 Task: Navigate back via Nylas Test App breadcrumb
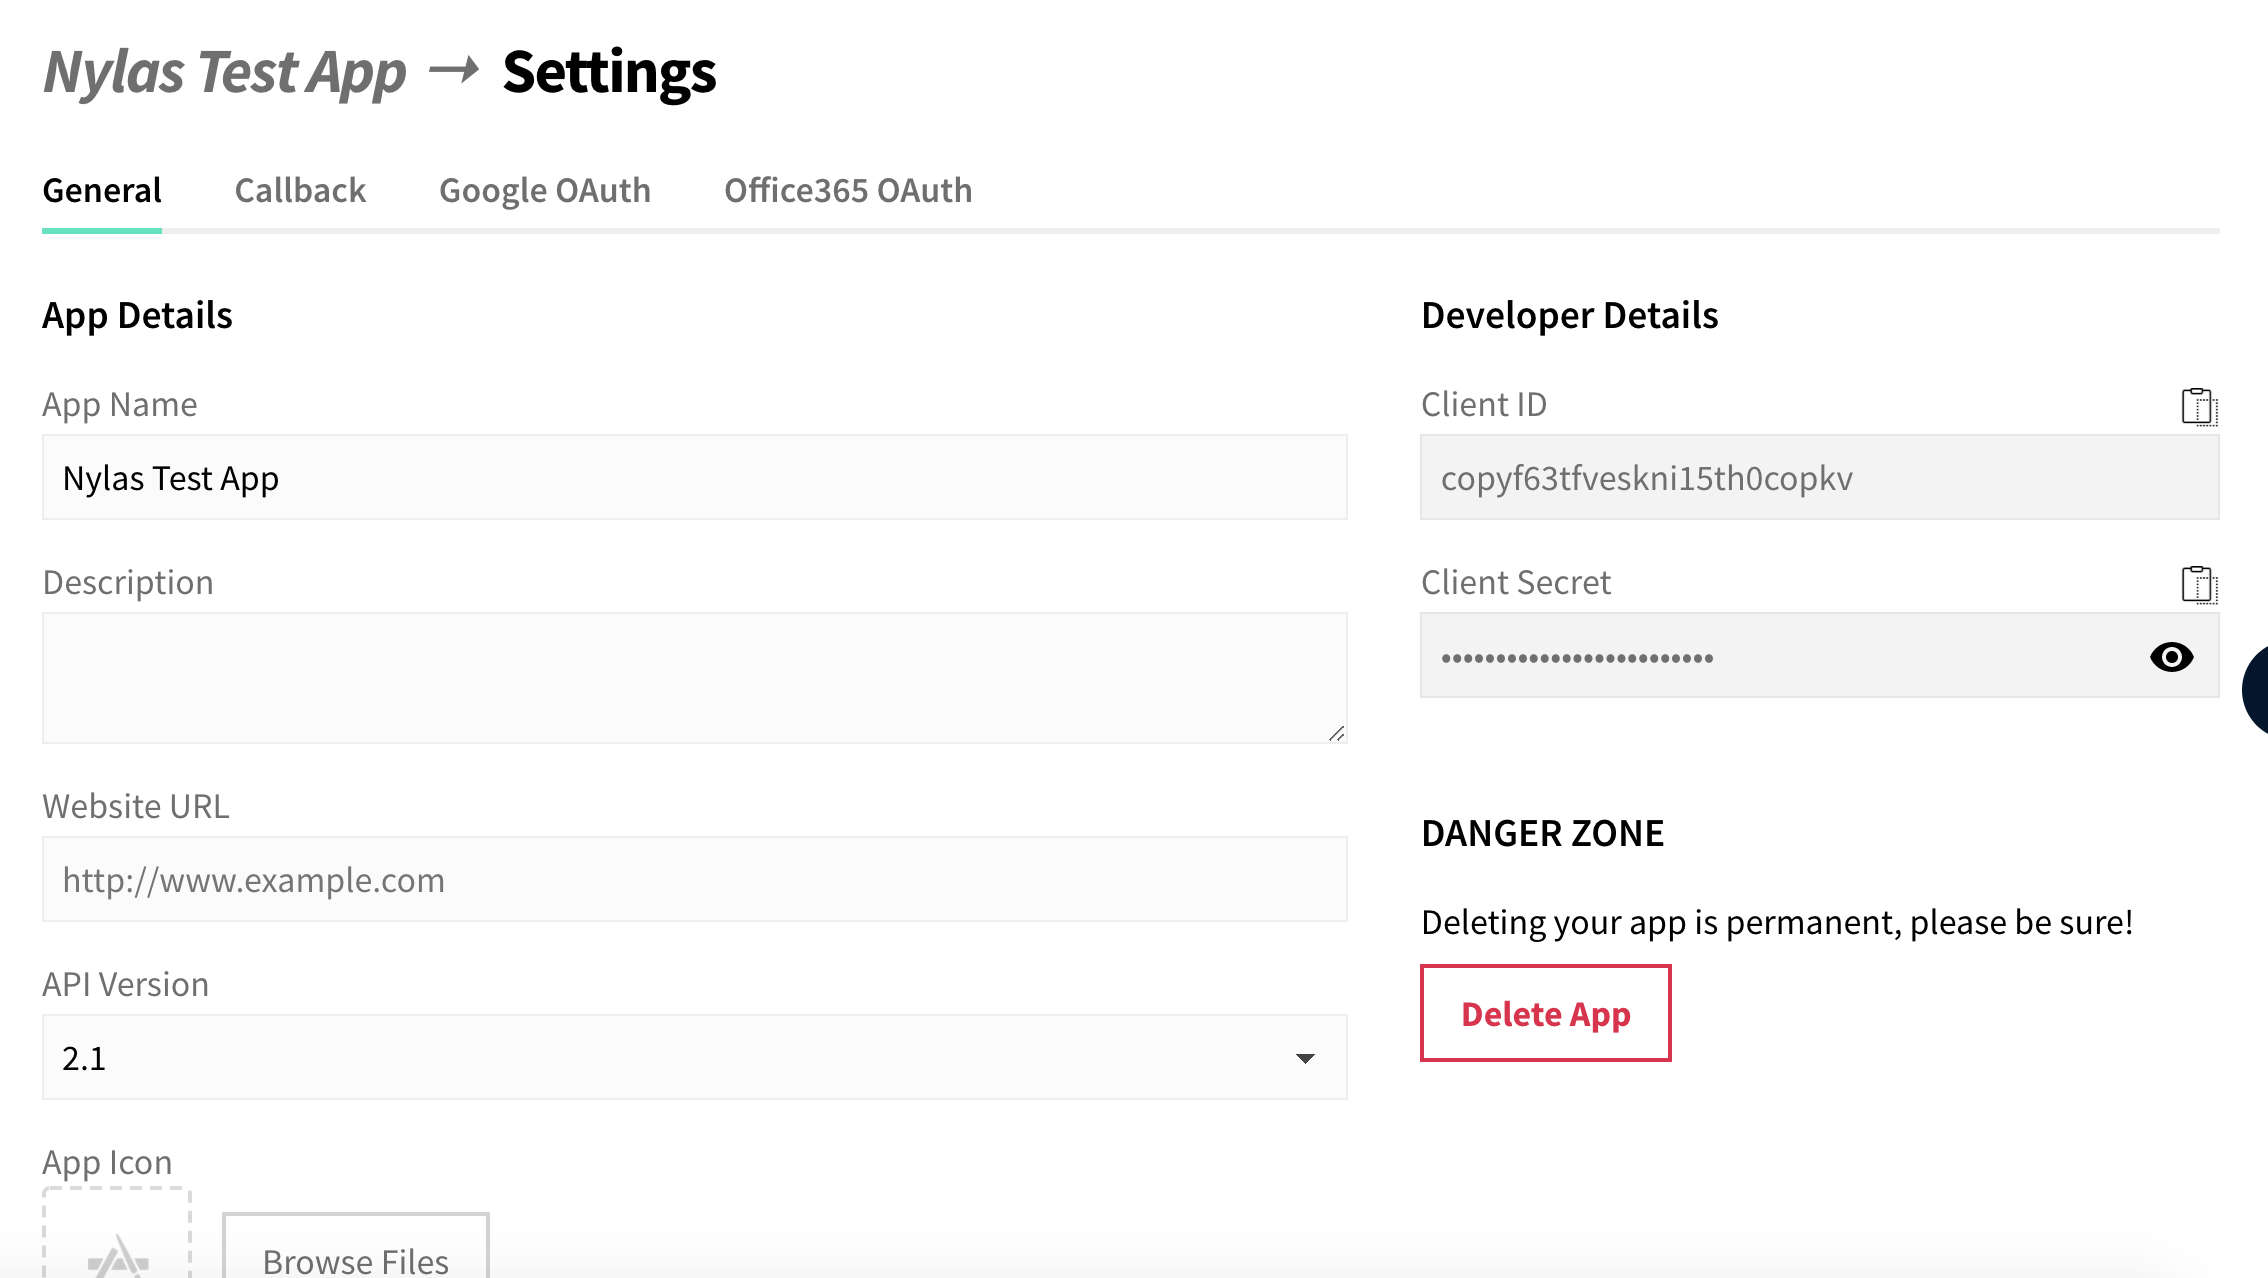225,72
